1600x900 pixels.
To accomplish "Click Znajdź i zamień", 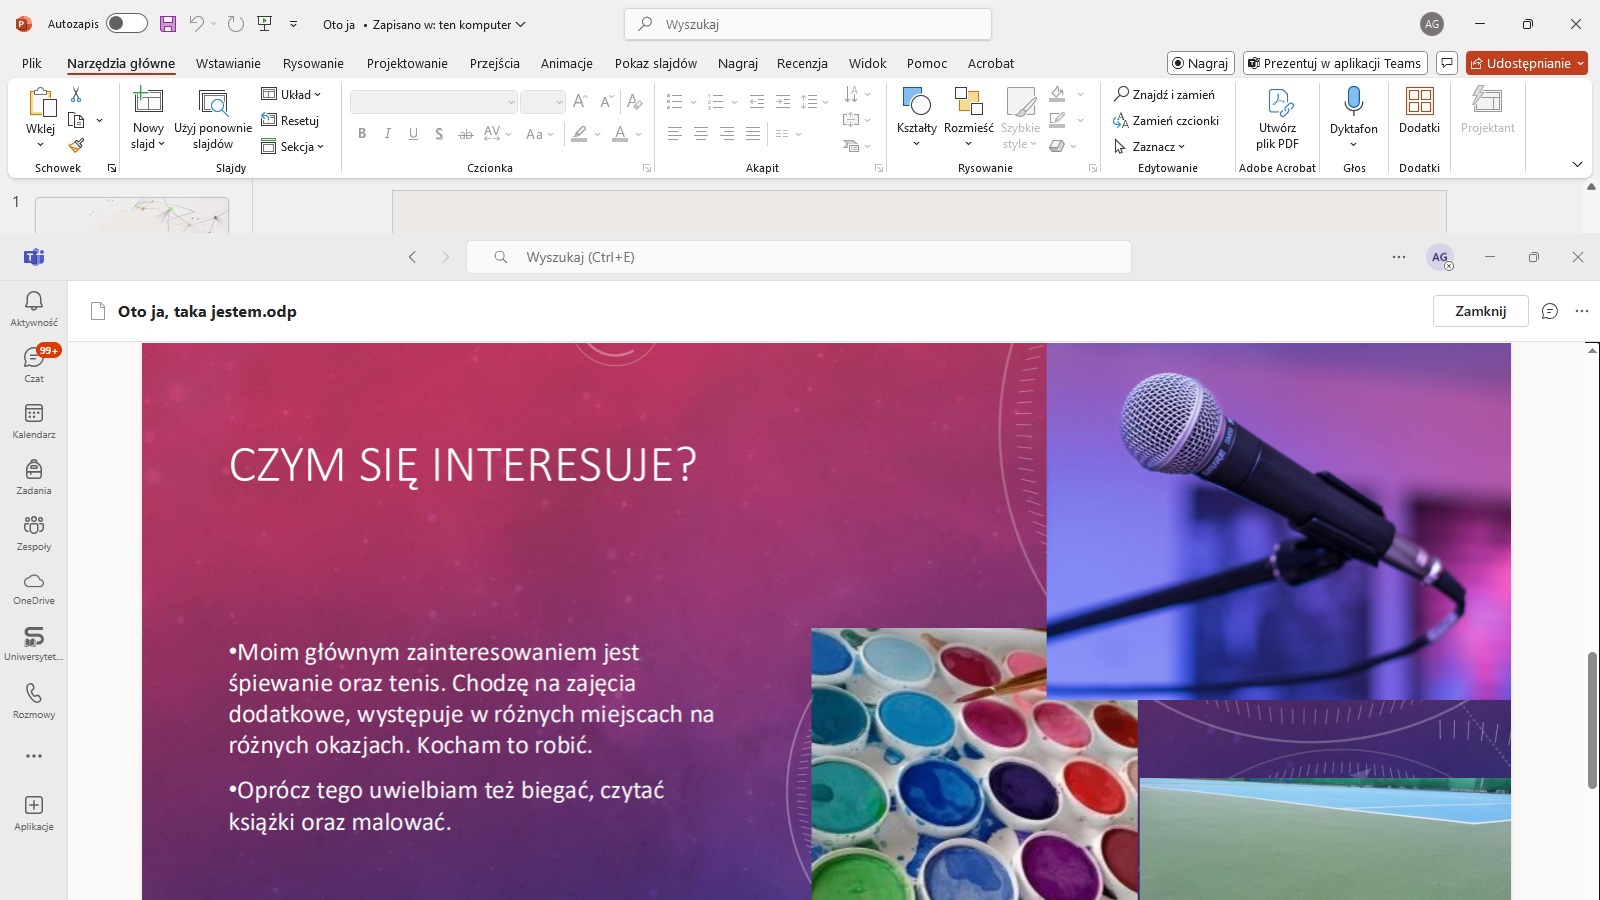I will [1165, 94].
